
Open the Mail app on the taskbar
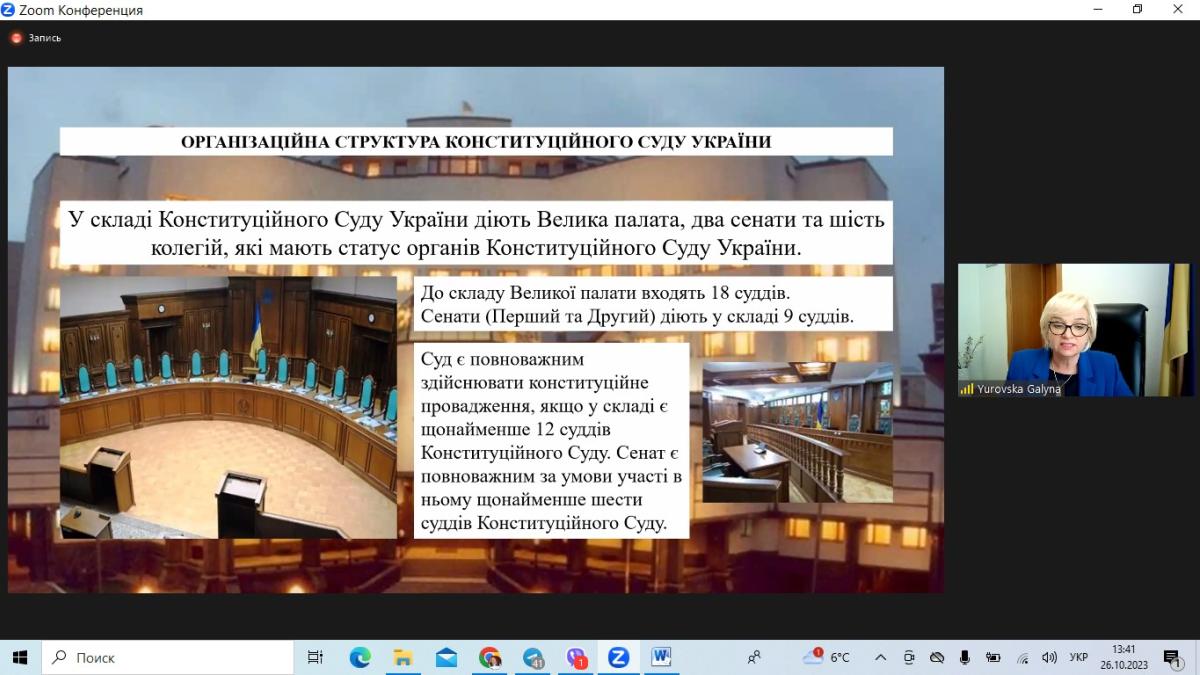[x=446, y=657]
